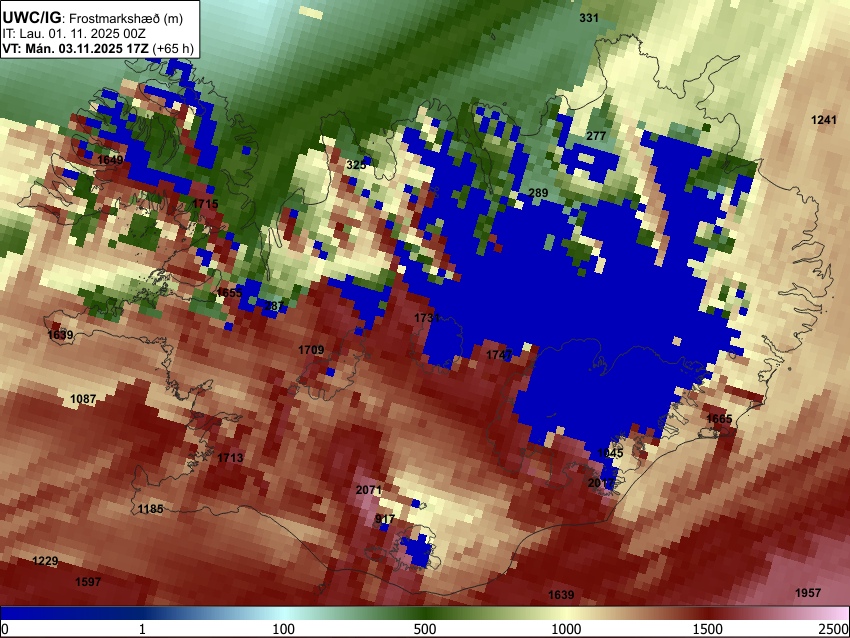This screenshot has height=638, width=850.
Task: Click the map value 1087
Action: [x=83, y=399]
